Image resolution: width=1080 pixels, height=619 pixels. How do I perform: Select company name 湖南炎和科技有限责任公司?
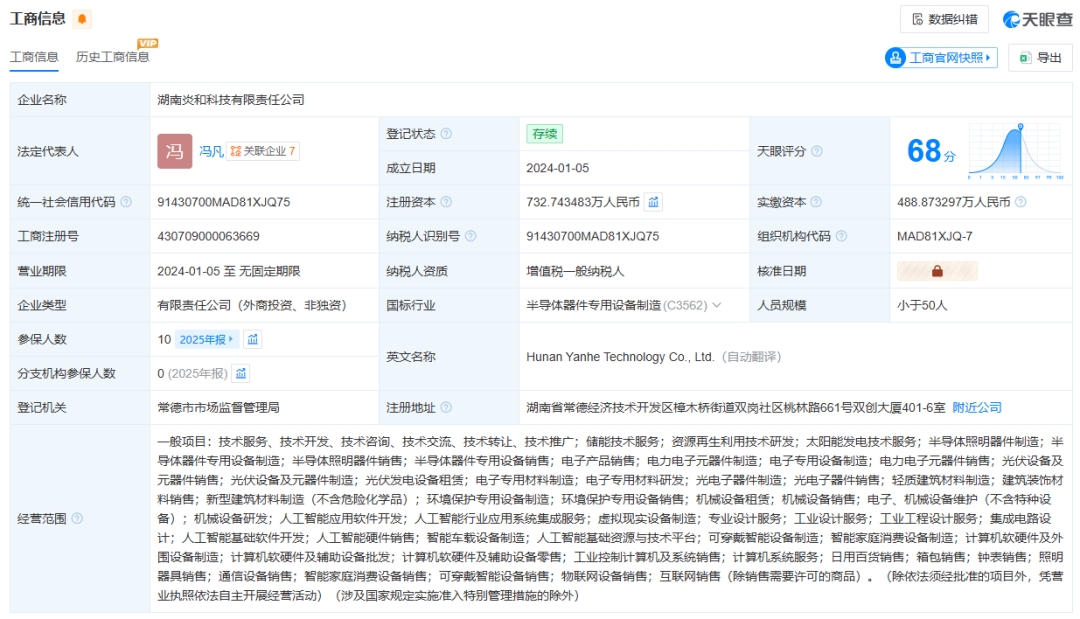pos(231,100)
